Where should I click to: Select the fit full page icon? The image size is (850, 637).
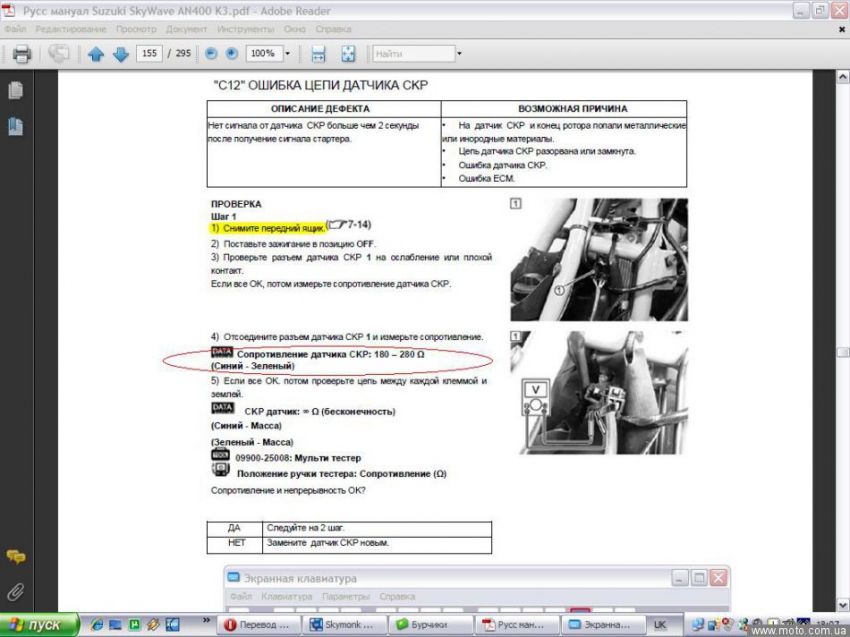click(348, 54)
